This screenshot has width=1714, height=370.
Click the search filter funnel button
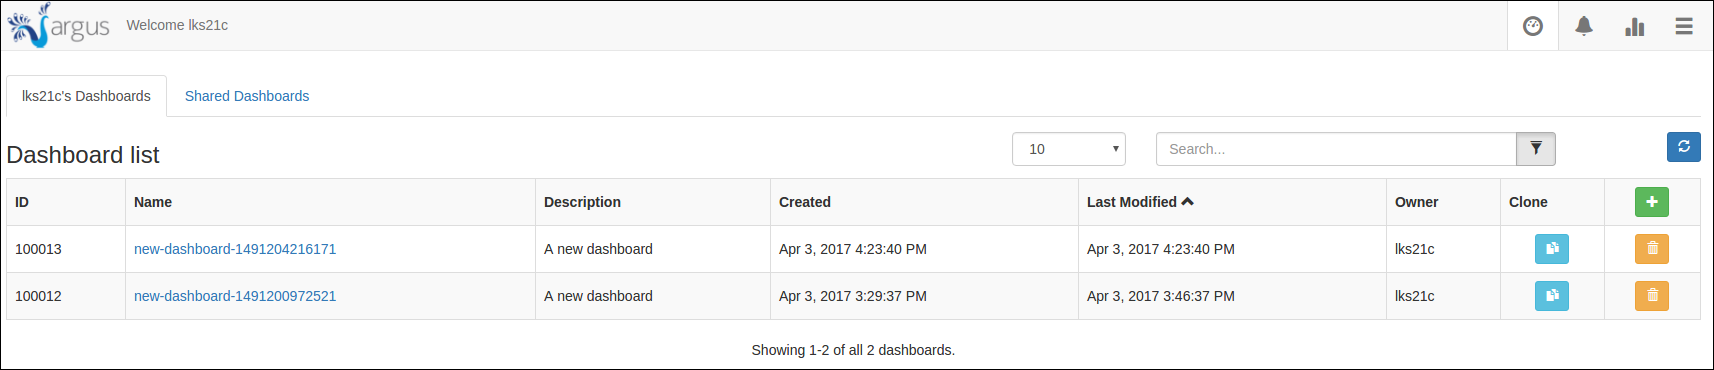click(1536, 149)
